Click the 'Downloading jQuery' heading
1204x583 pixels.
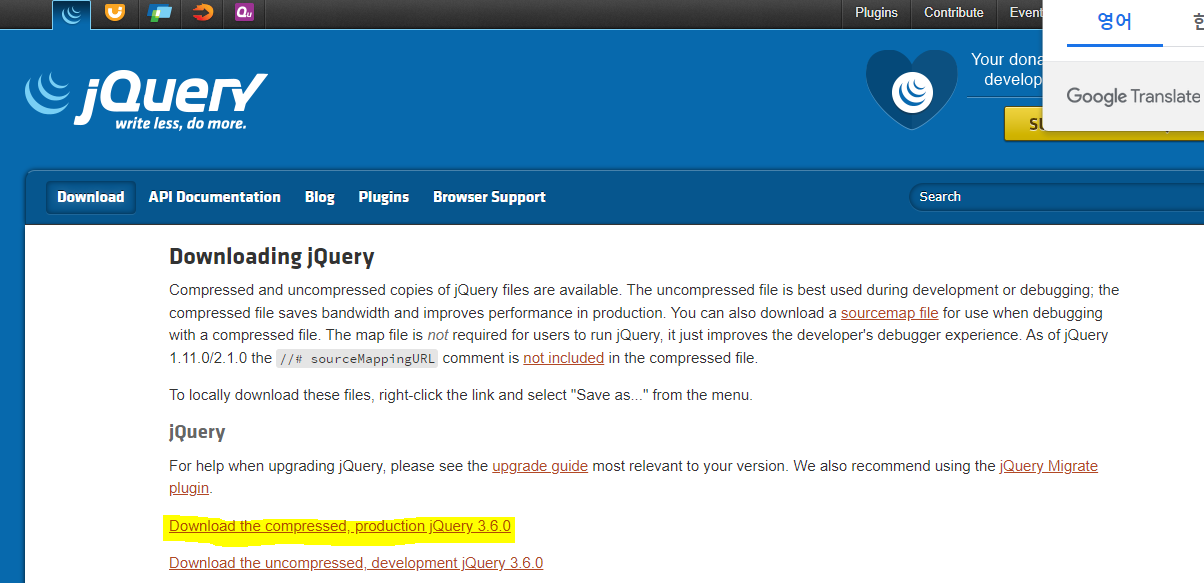tap(272, 257)
